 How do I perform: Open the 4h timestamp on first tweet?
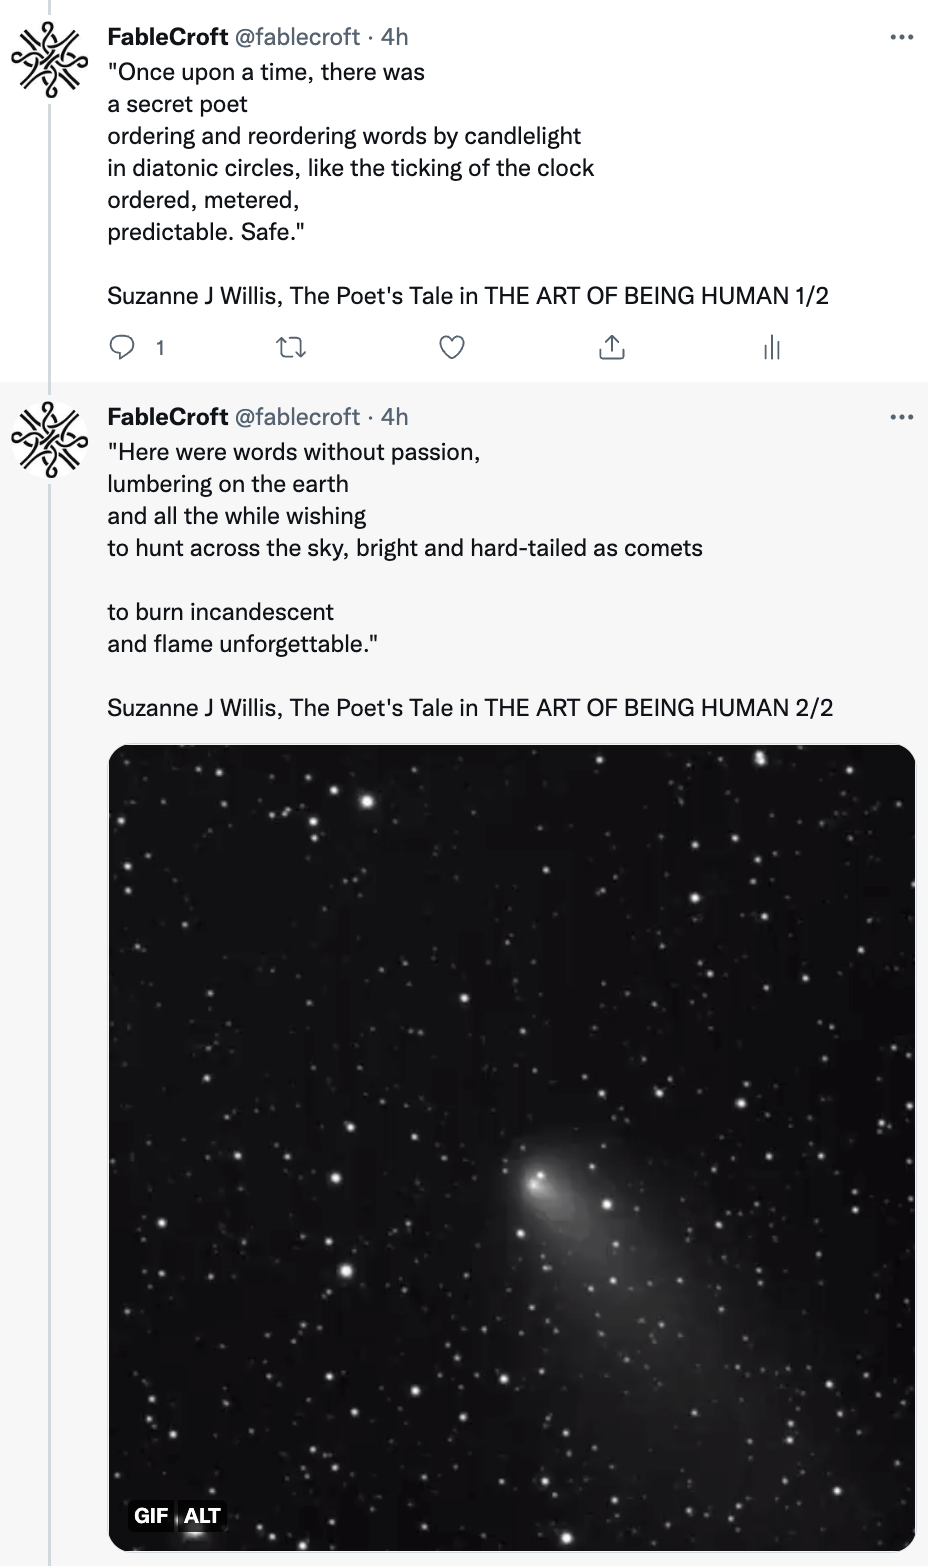pyautogui.click(x=395, y=37)
